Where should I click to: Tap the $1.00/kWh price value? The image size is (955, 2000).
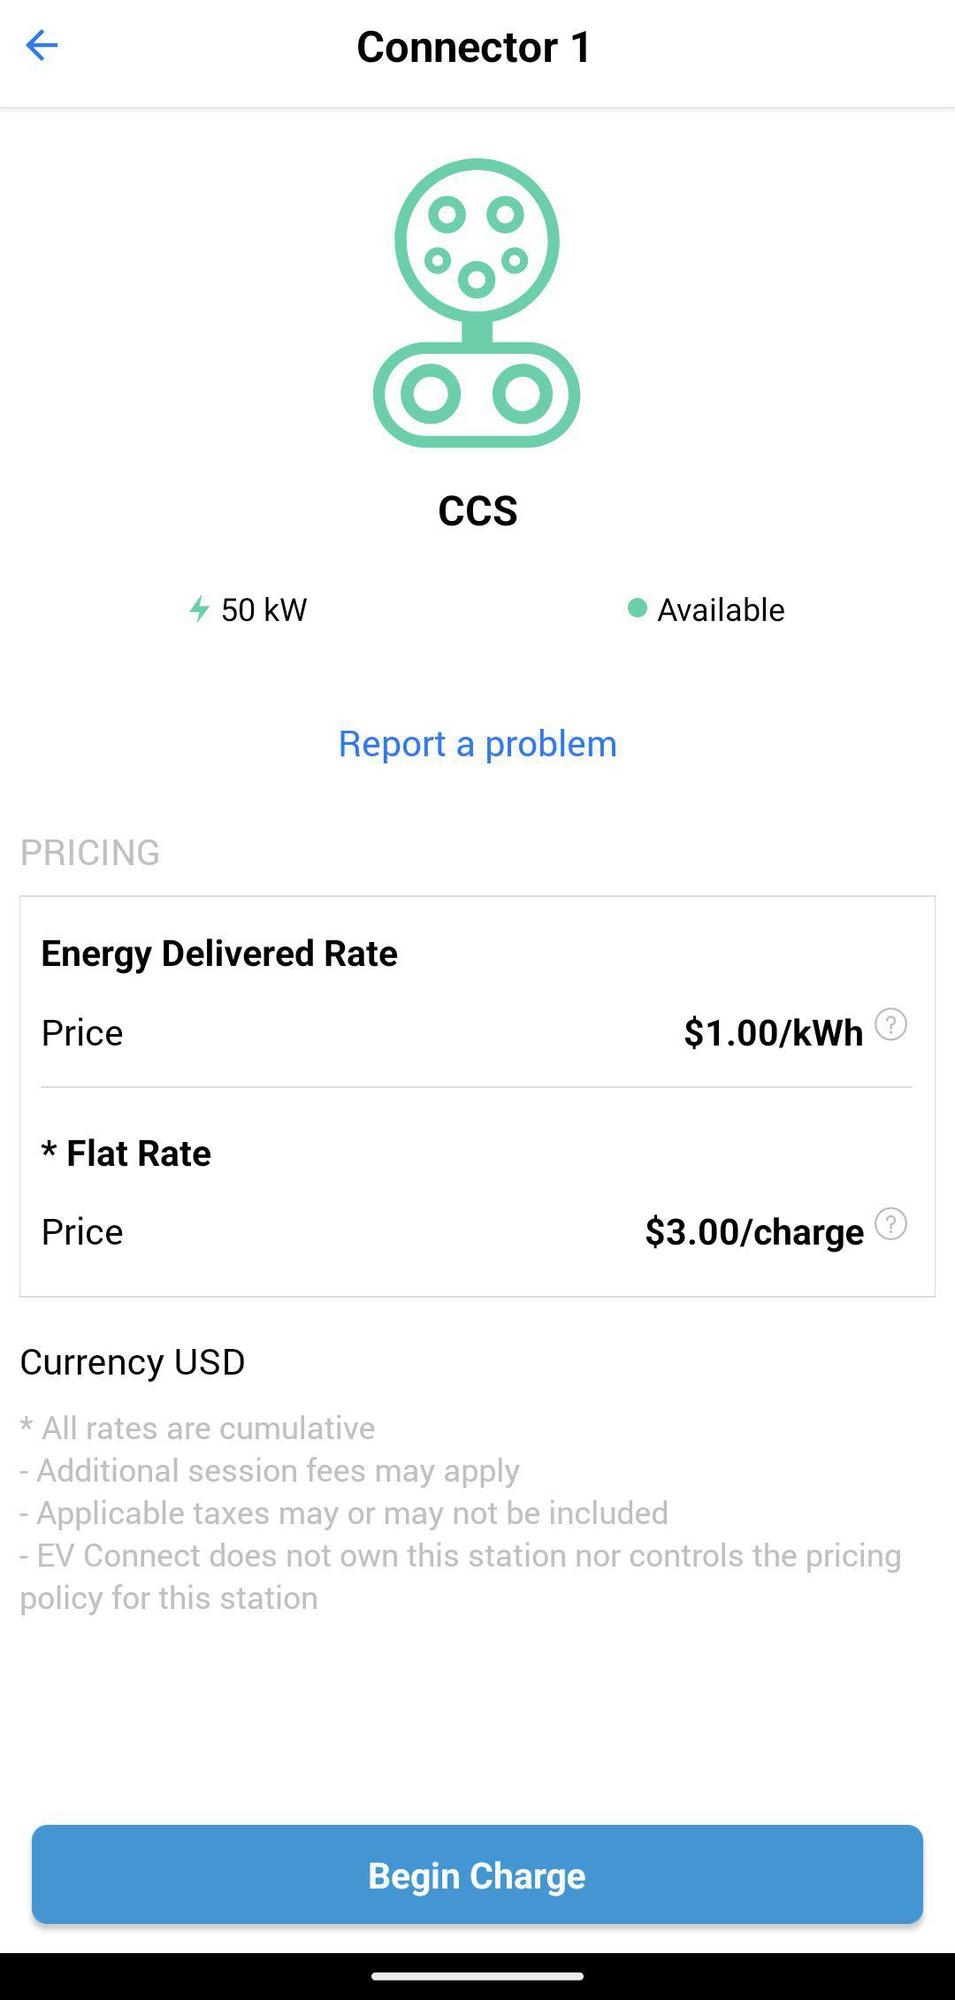773,1033
